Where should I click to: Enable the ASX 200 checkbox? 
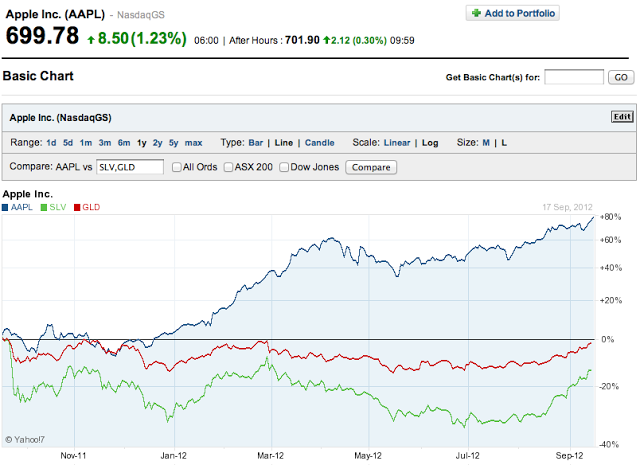point(228,167)
